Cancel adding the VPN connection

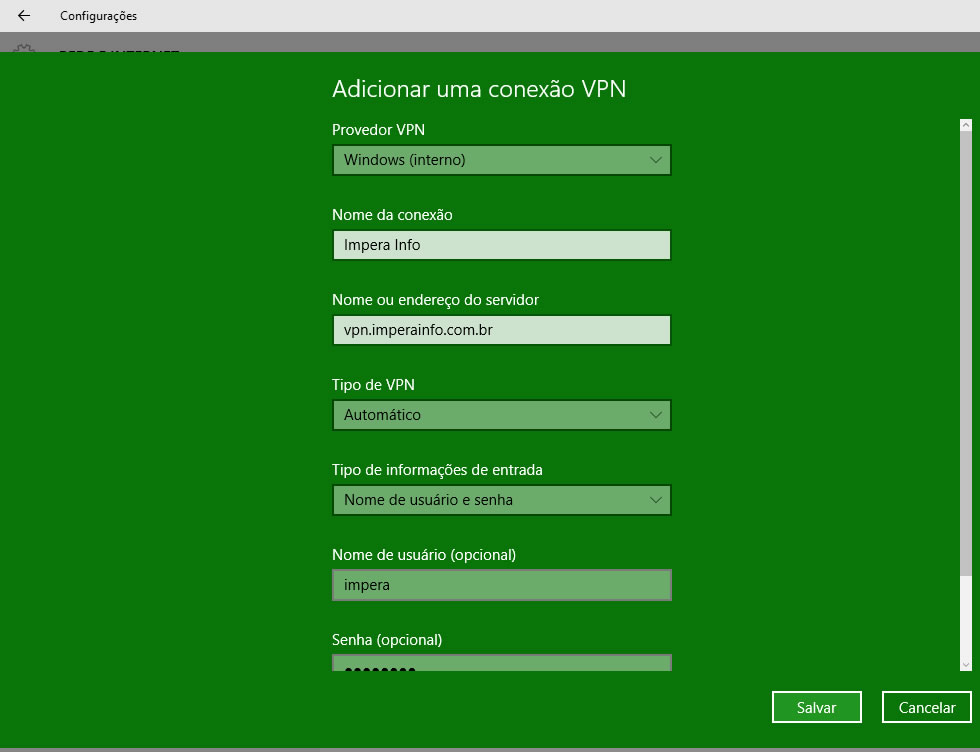[x=926, y=707]
